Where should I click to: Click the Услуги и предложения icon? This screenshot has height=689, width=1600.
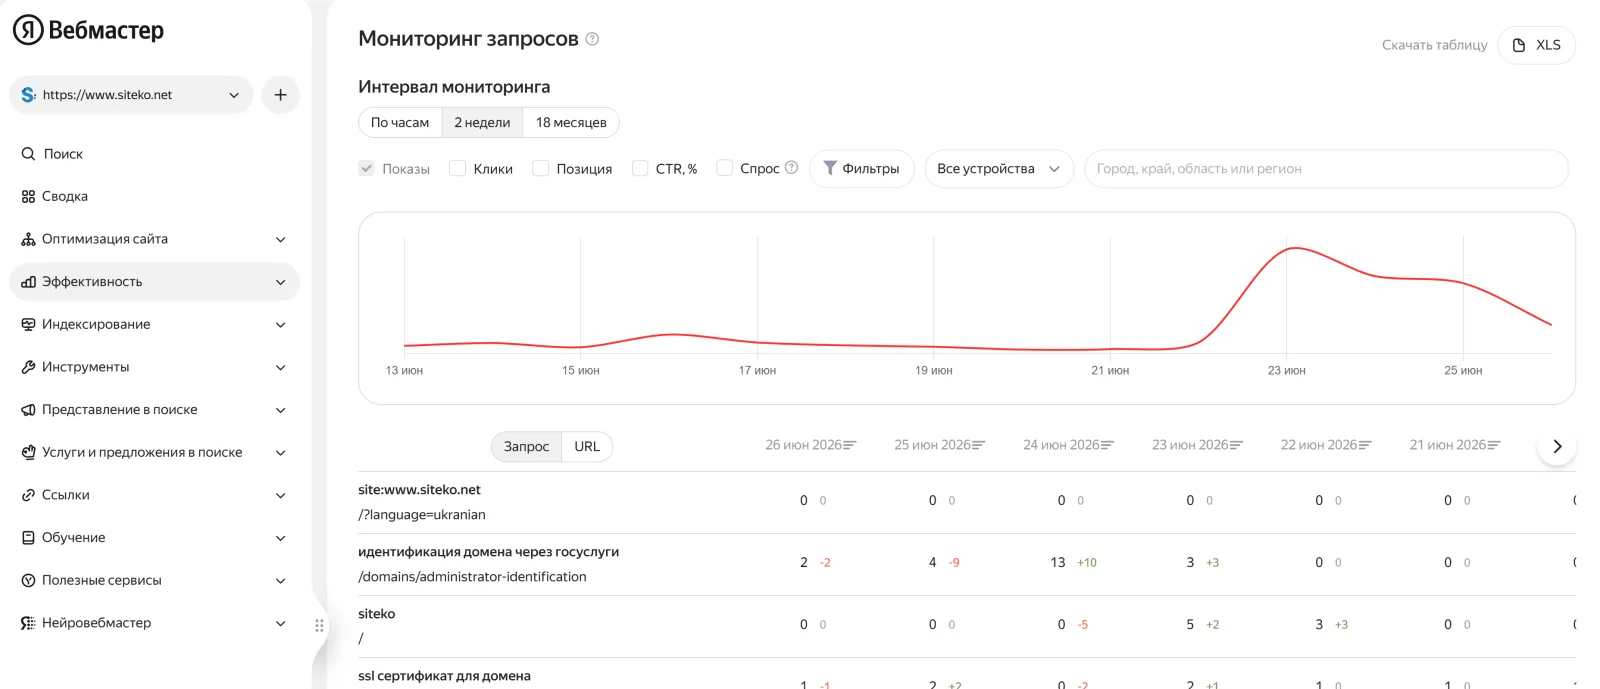tap(28, 453)
